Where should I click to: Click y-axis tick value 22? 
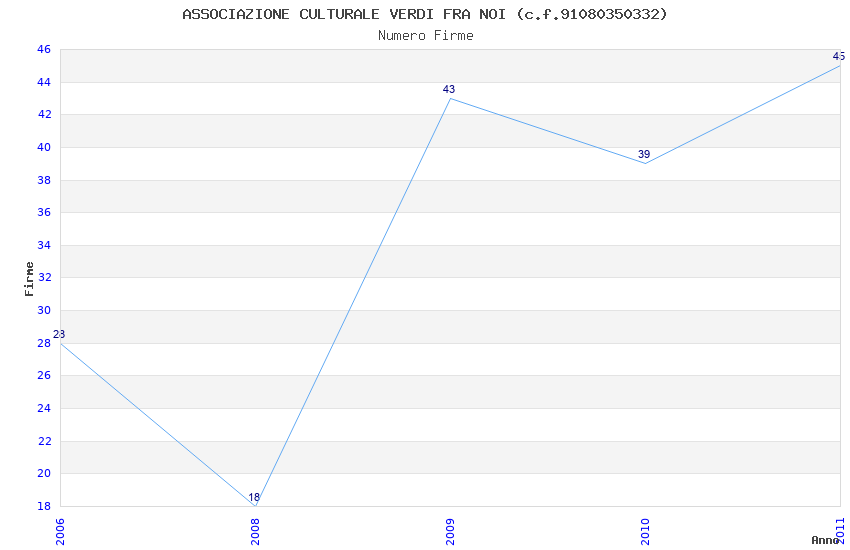[x=44, y=442]
